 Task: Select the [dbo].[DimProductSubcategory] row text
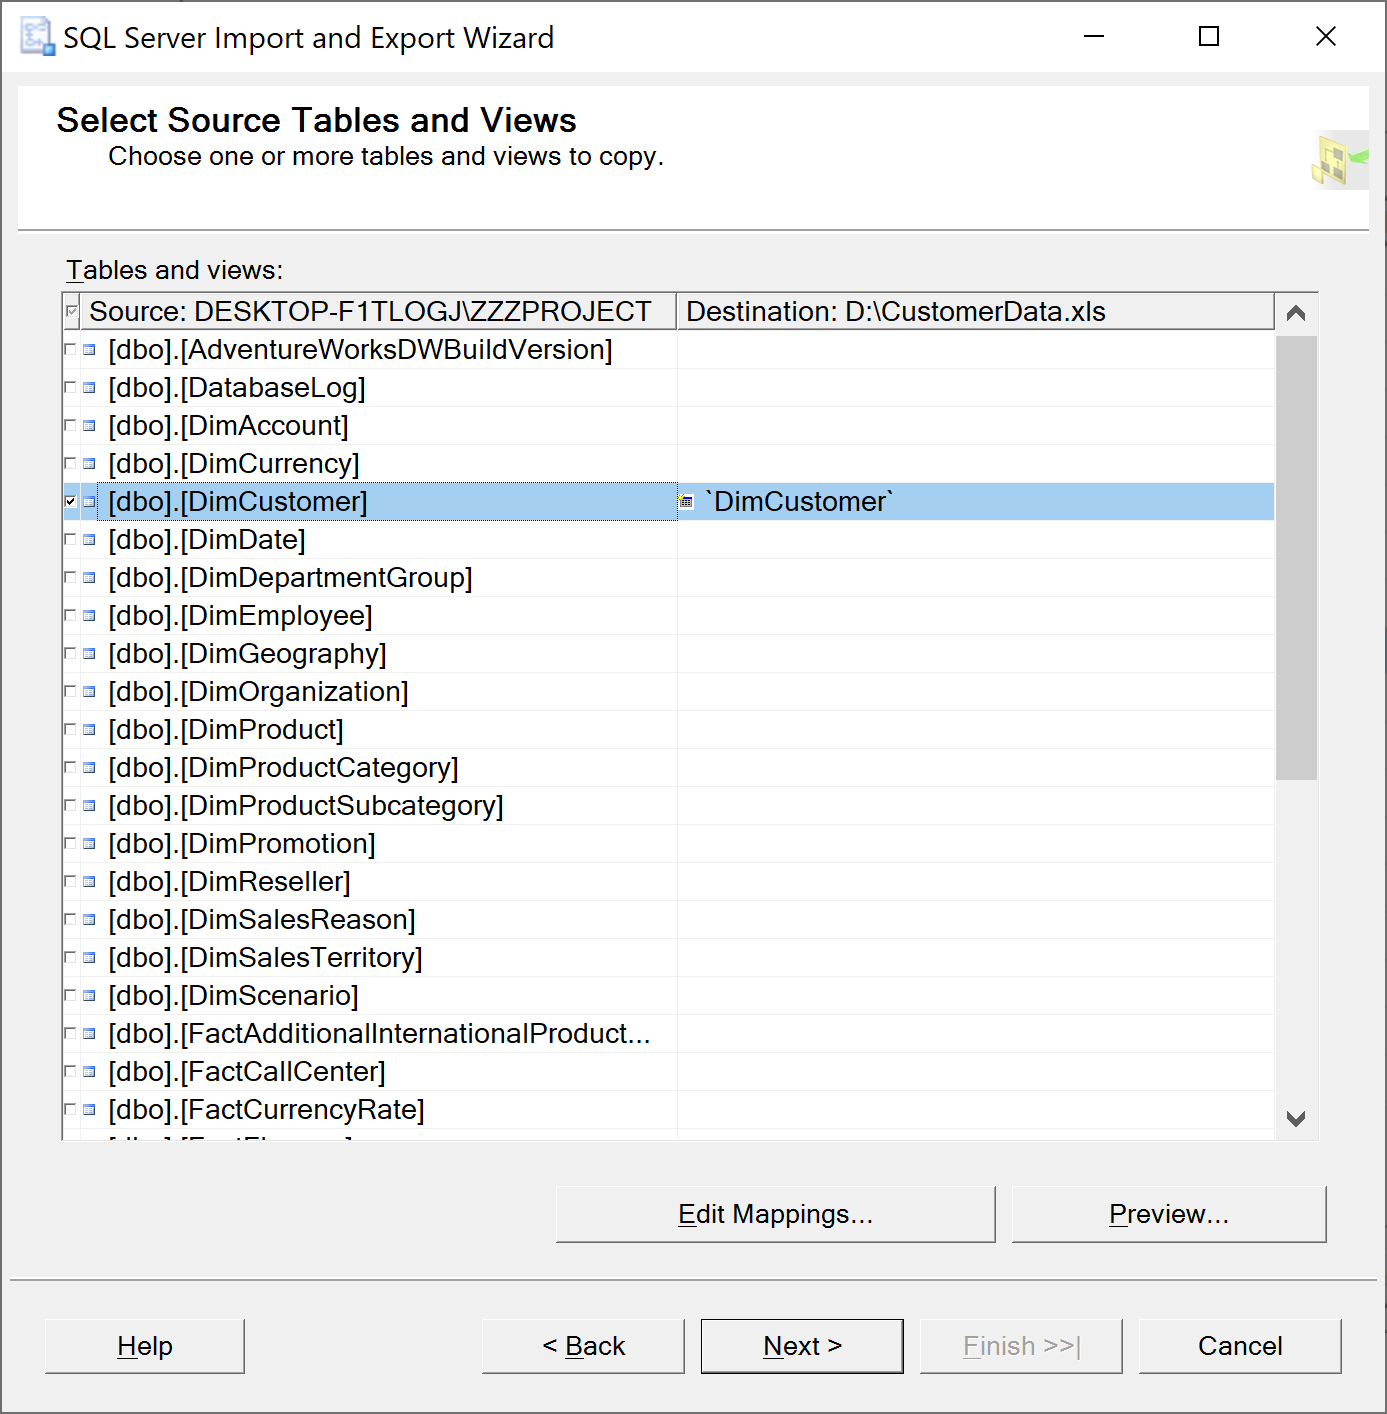pyautogui.click(x=306, y=806)
